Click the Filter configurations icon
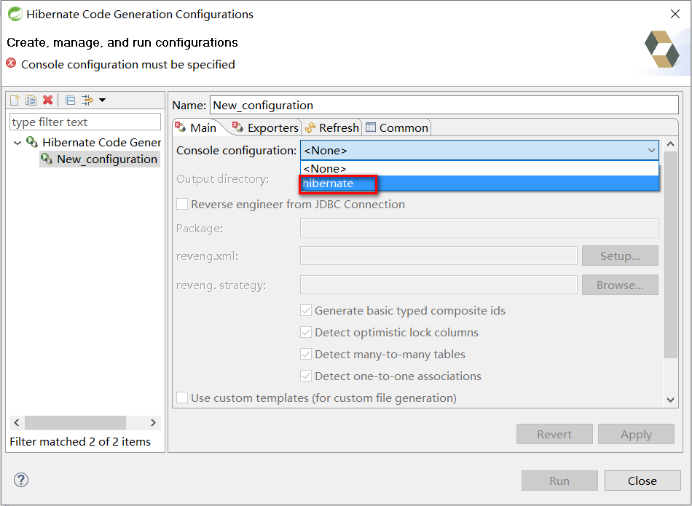 point(87,100)
